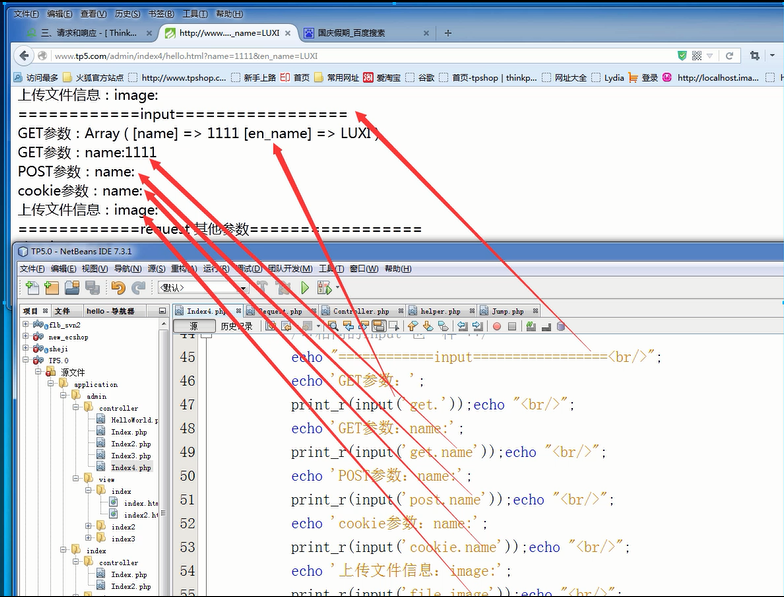
Task: Collapse the application folder node
Action: click(50, 384)
